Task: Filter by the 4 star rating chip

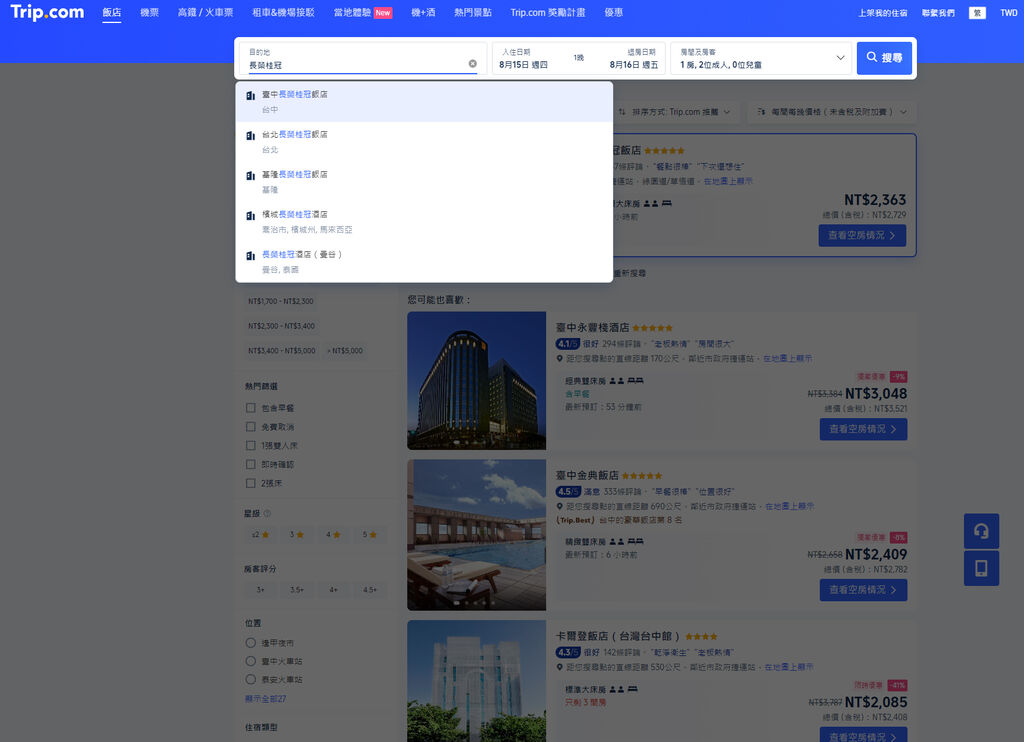Action: [x=333, y=534]
